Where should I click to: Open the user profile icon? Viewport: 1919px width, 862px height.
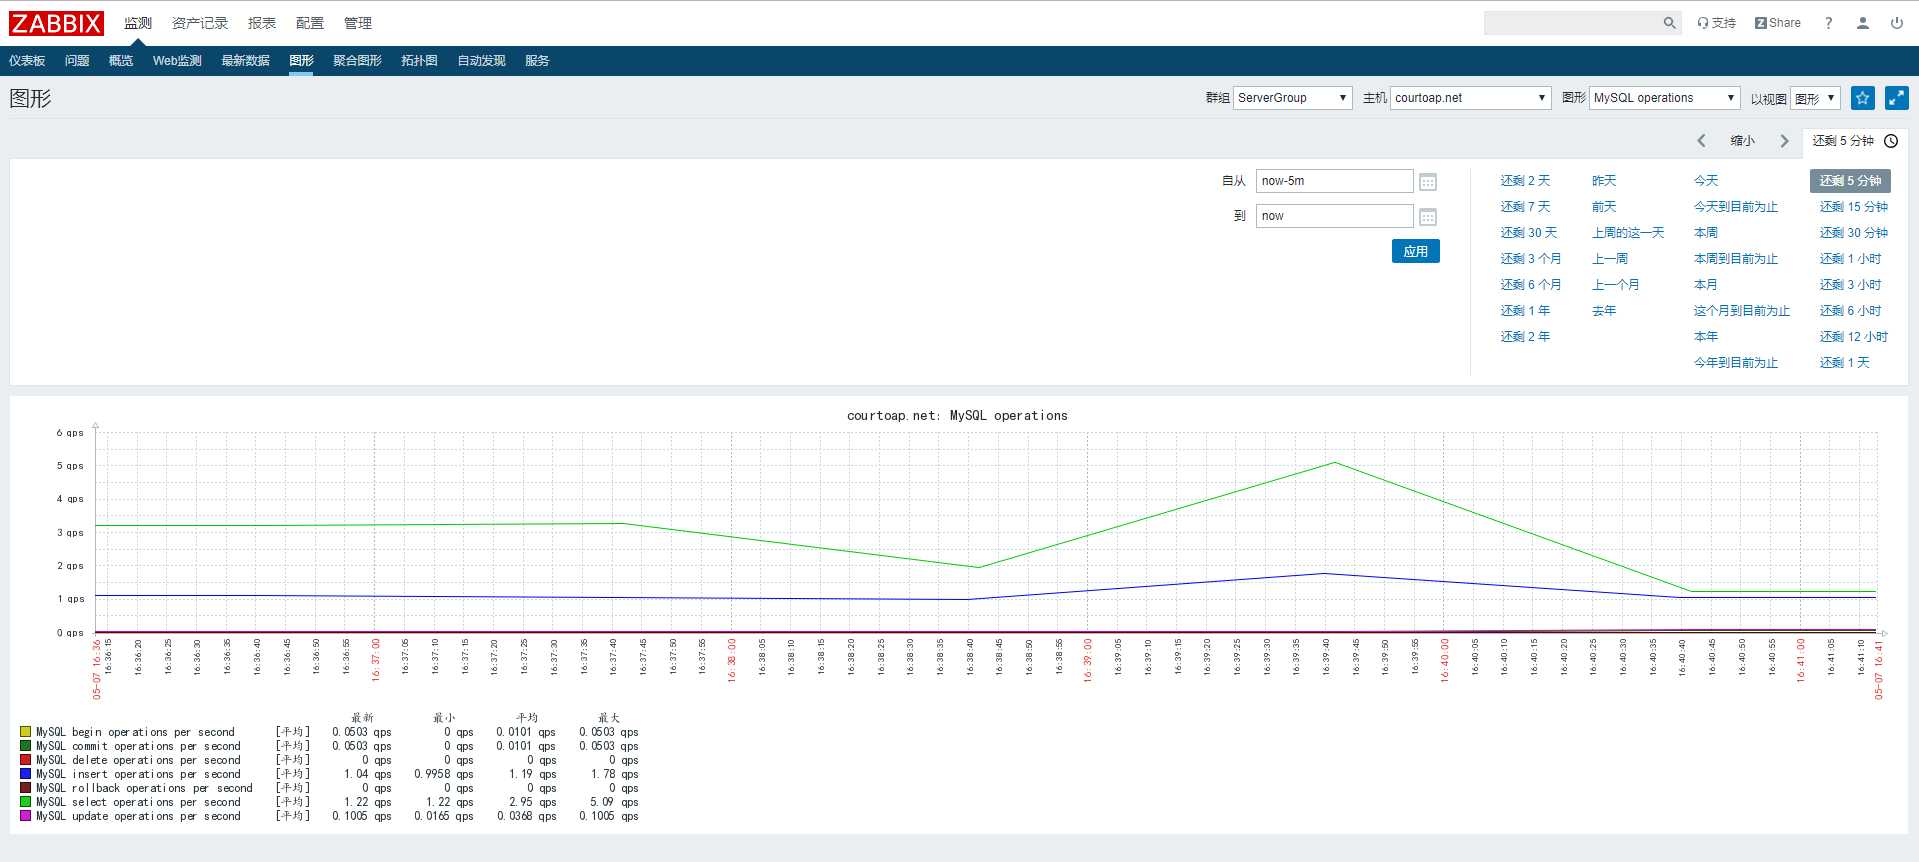(x=1862, y=23)
